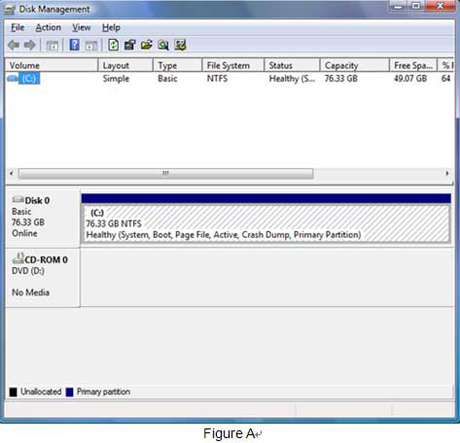460x443 pixels.
Task: Click the magnifier search toolbar icon
Action: [163, 45]
